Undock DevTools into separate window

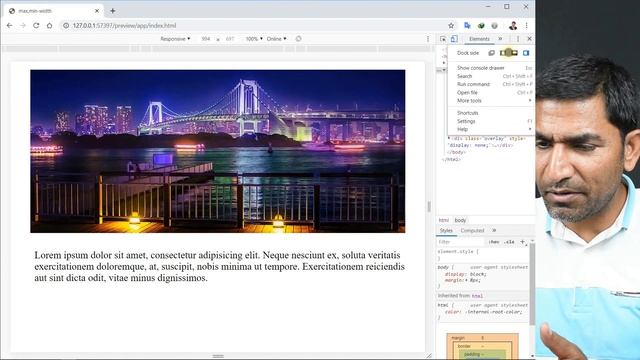coord(491,53)
